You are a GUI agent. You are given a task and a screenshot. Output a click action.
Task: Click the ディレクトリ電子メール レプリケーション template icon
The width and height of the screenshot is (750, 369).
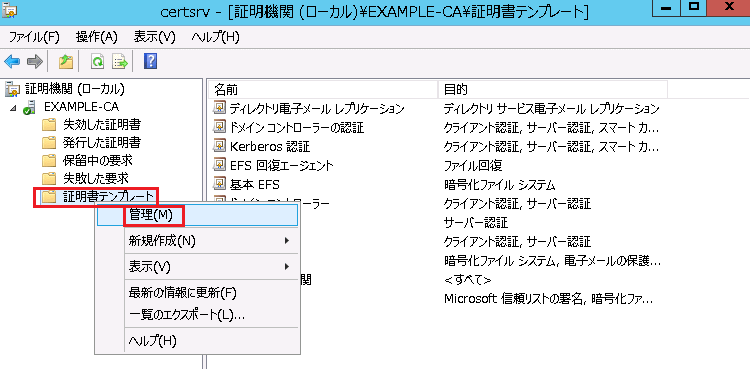(x=219, y=108)
